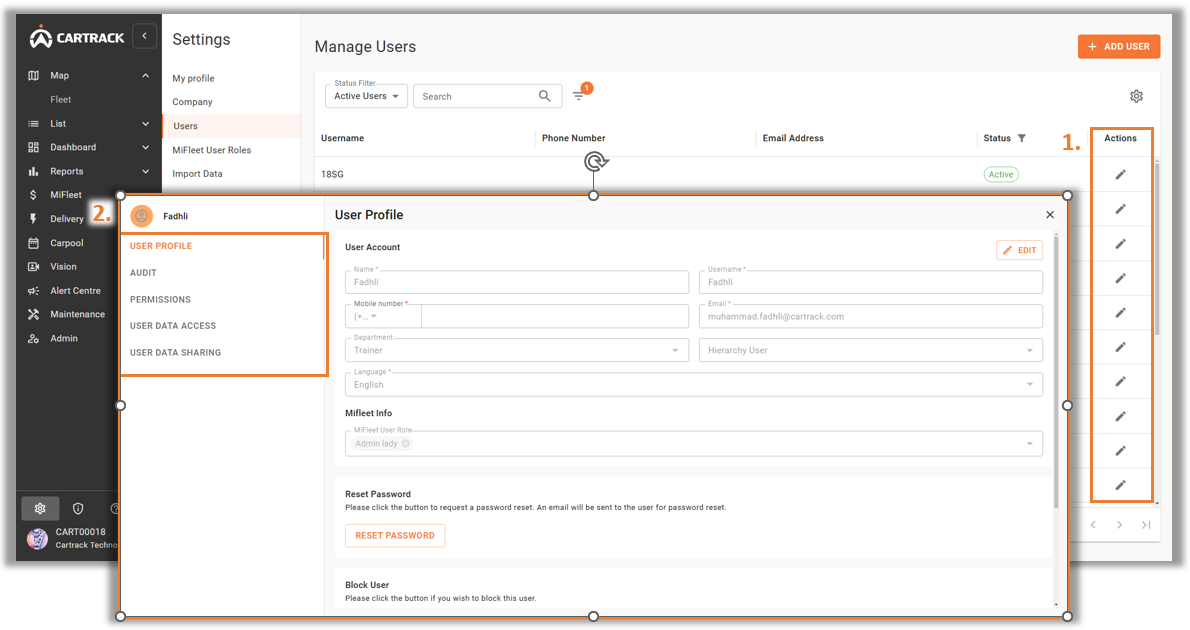The image size is (1190, 630).
Task: Open the Hierarchy User dropdown
Action: point(870,350)
